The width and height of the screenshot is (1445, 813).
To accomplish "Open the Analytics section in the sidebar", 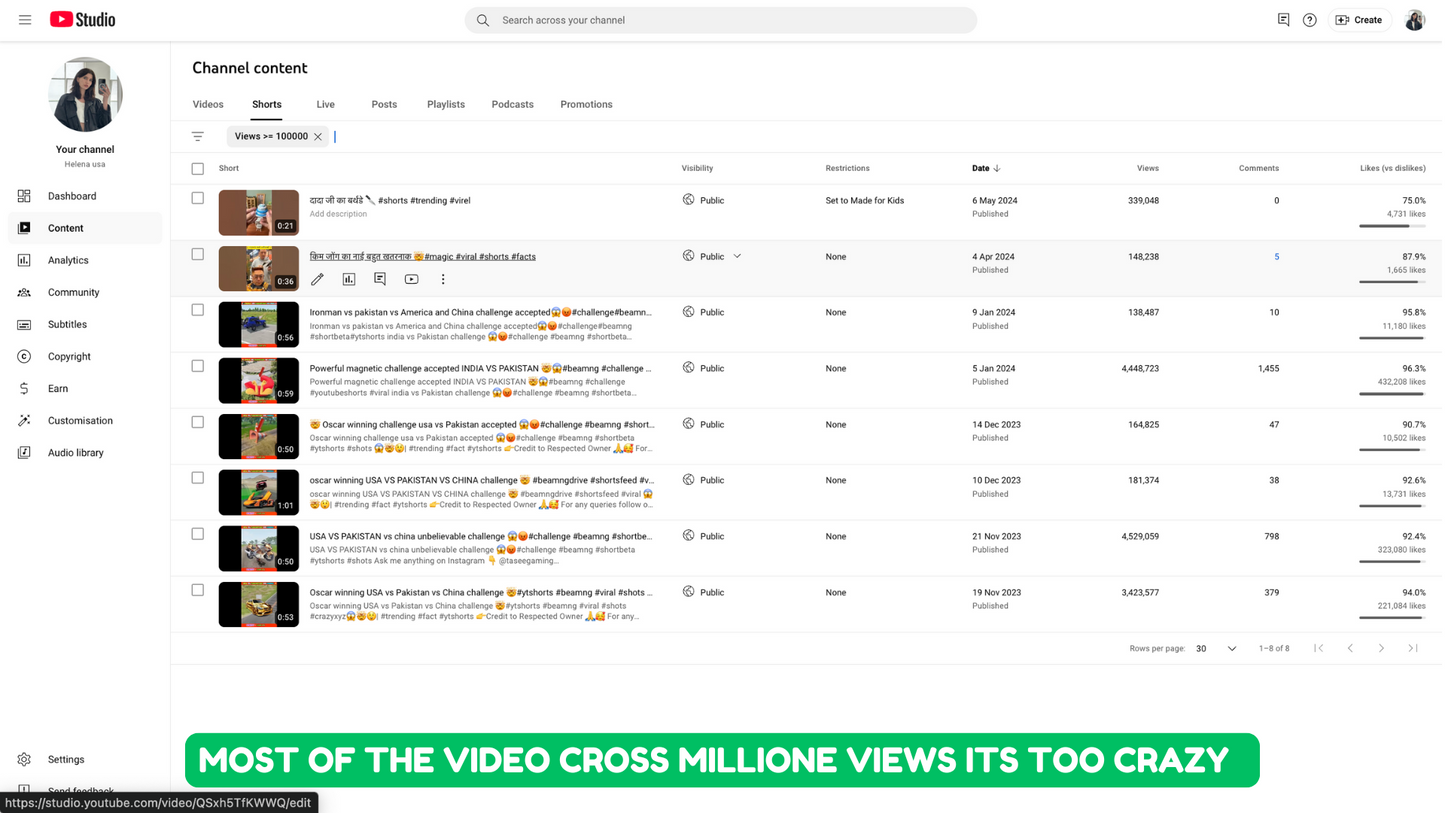I will 68,260.
